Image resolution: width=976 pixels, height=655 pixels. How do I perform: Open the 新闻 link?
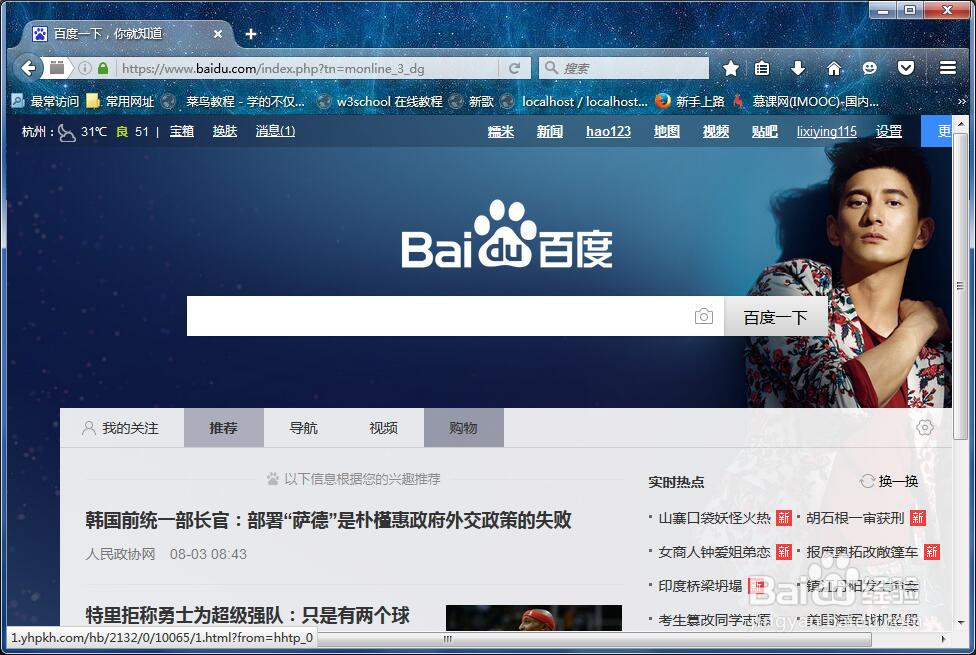550,131
